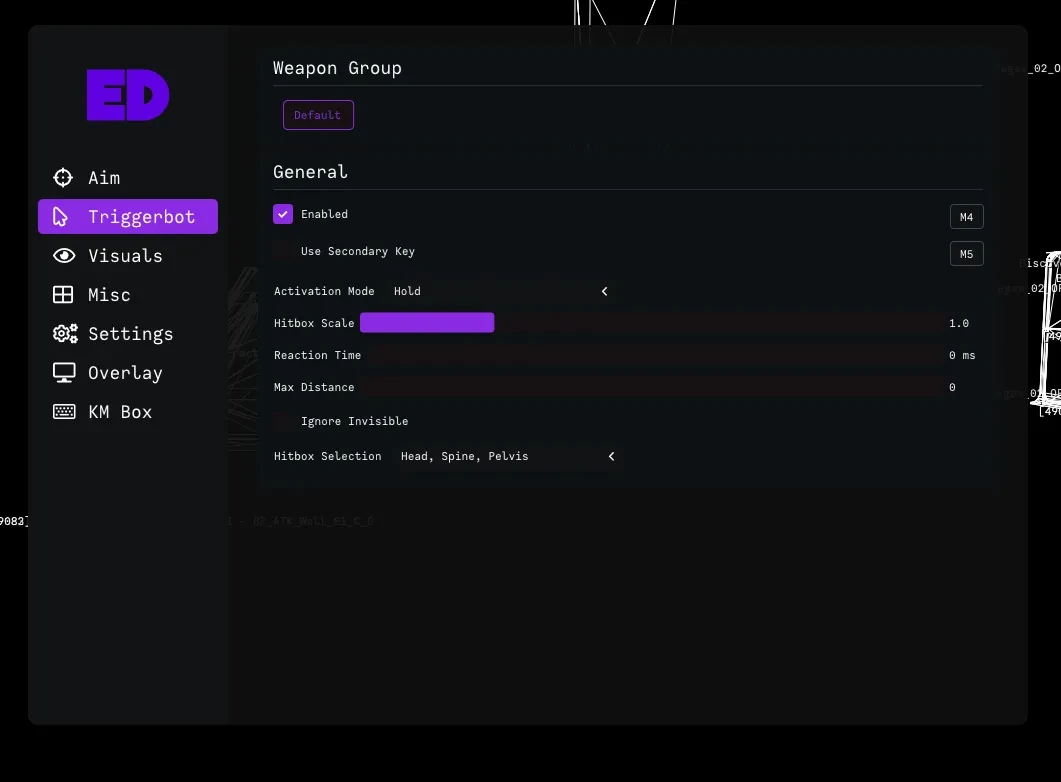
Task: Select the Default weapon group button
Action: point(318,115)
